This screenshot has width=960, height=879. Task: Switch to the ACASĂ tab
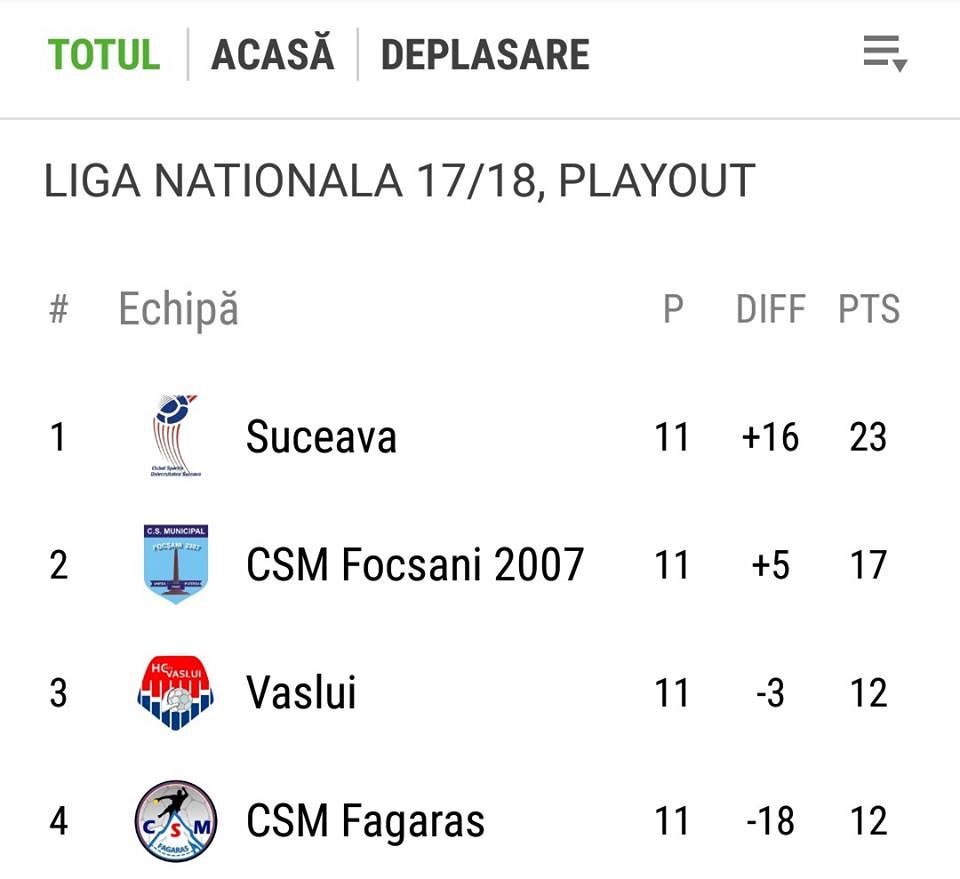[x=272, y=52]
